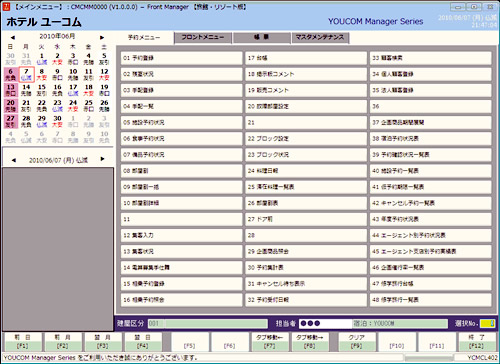Choose menu item 24

(x=306, y=171)
